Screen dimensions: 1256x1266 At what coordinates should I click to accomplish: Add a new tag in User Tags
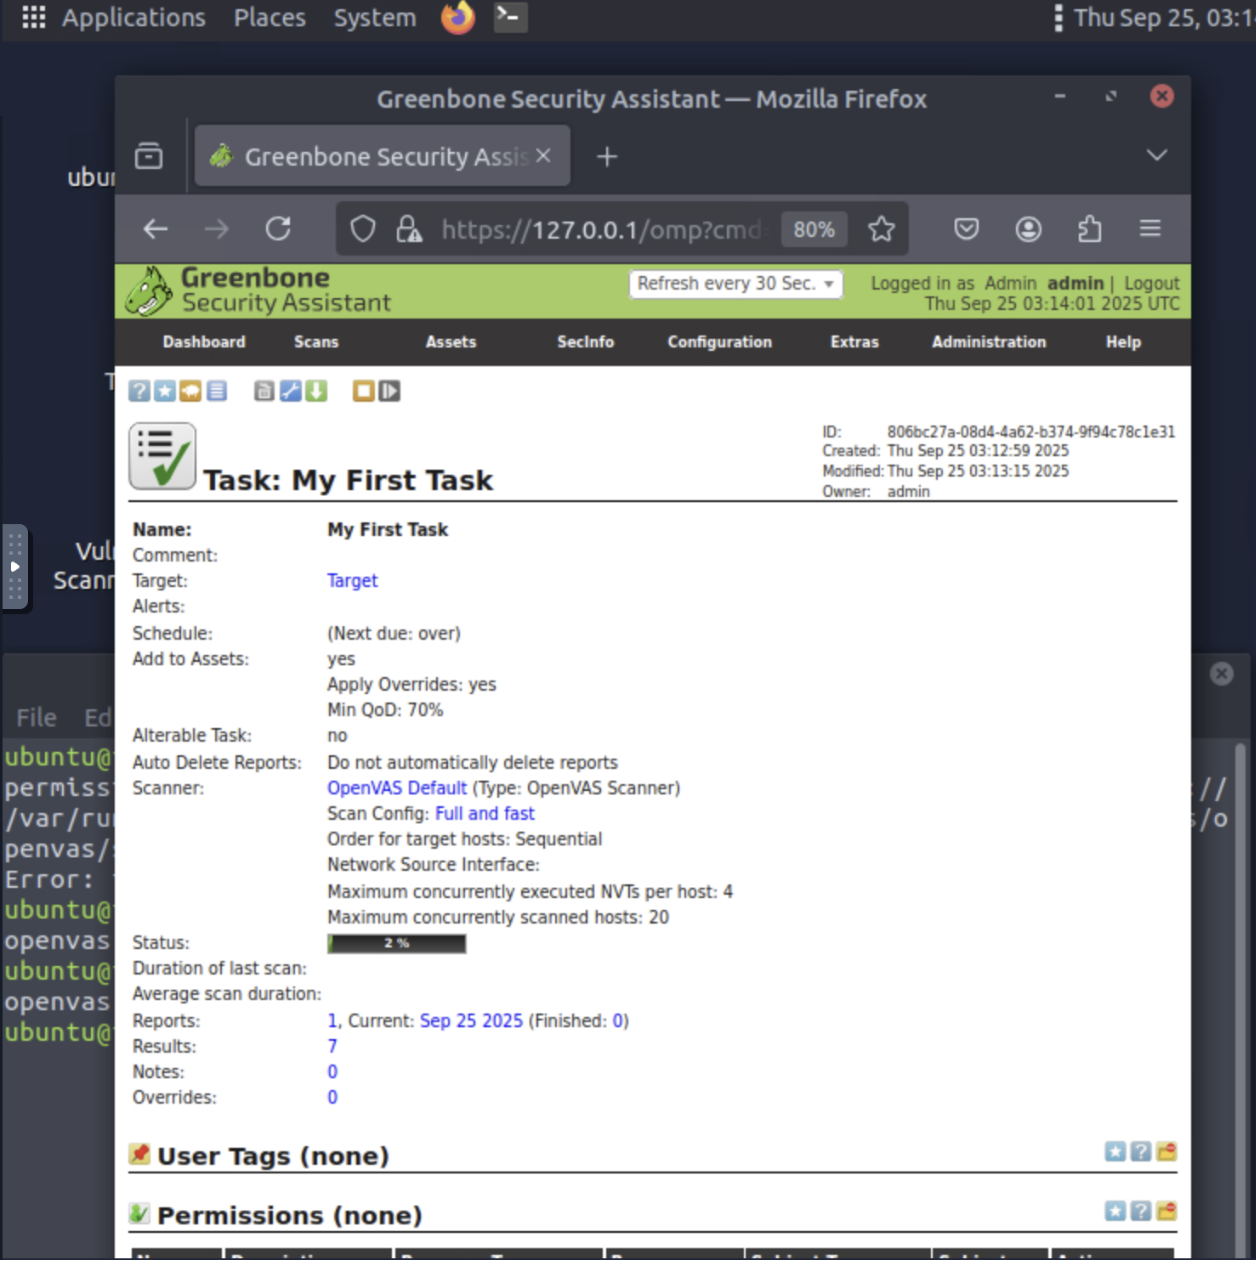pos(1115,1152)
